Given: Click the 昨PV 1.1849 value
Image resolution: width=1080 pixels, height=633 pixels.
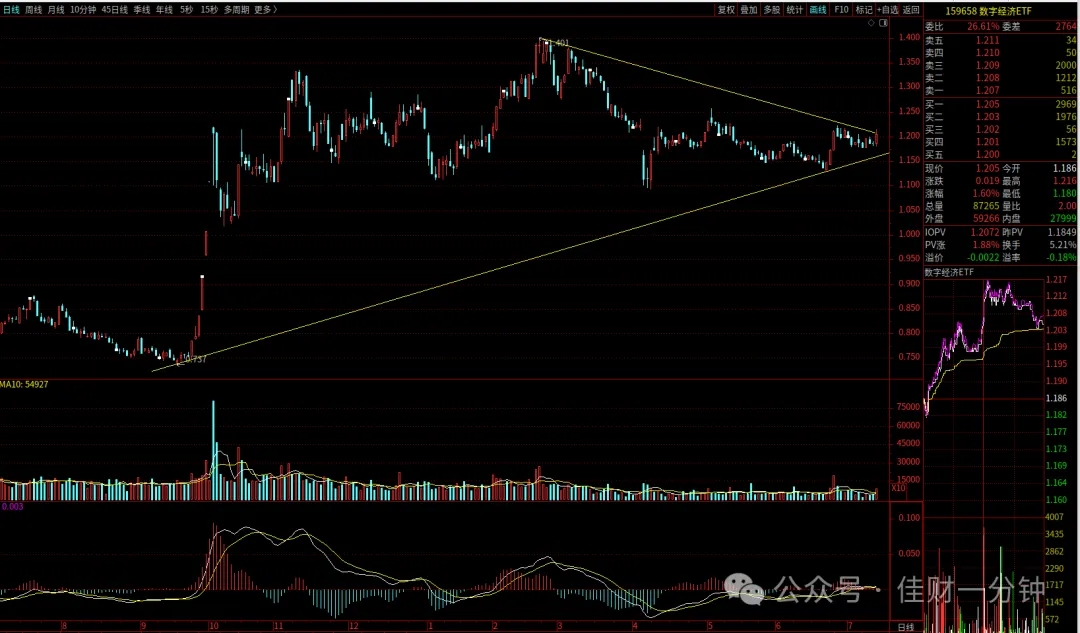Looking at the screenshot, I should [1061, 232].
